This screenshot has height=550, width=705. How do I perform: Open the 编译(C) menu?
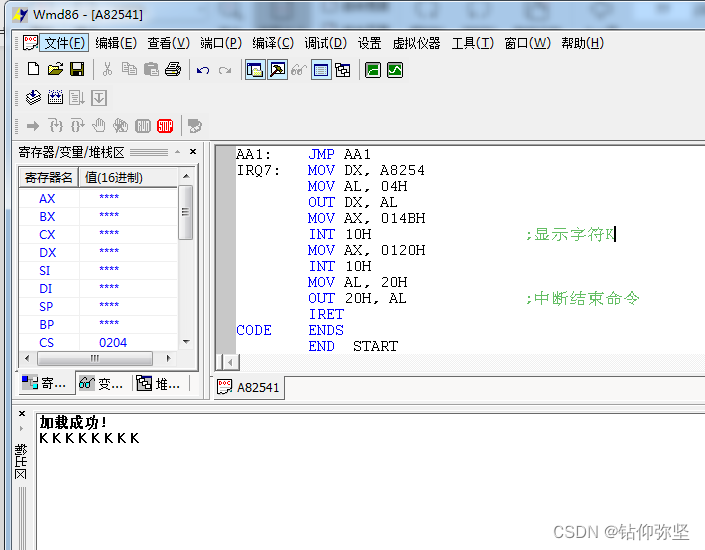273,43
